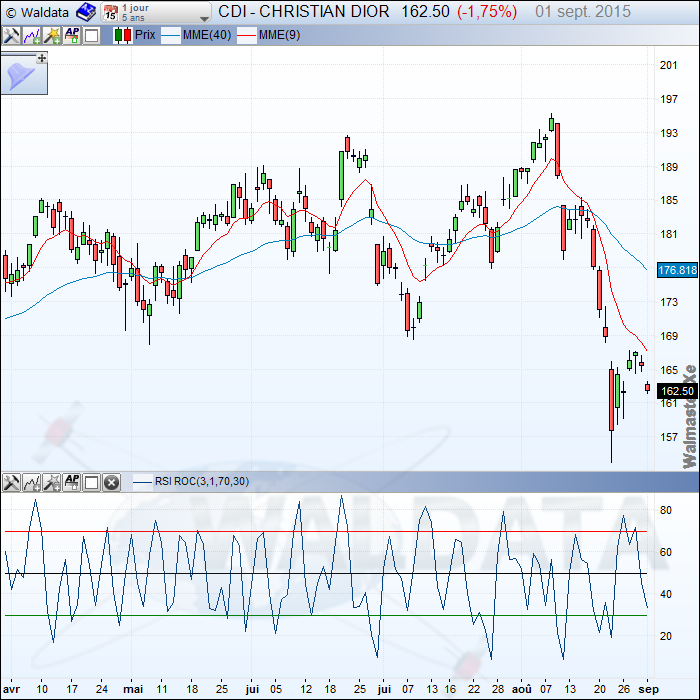Click the blue MME(40) line swatch
This screenshot has width=700, height=700.
point(171,35)
